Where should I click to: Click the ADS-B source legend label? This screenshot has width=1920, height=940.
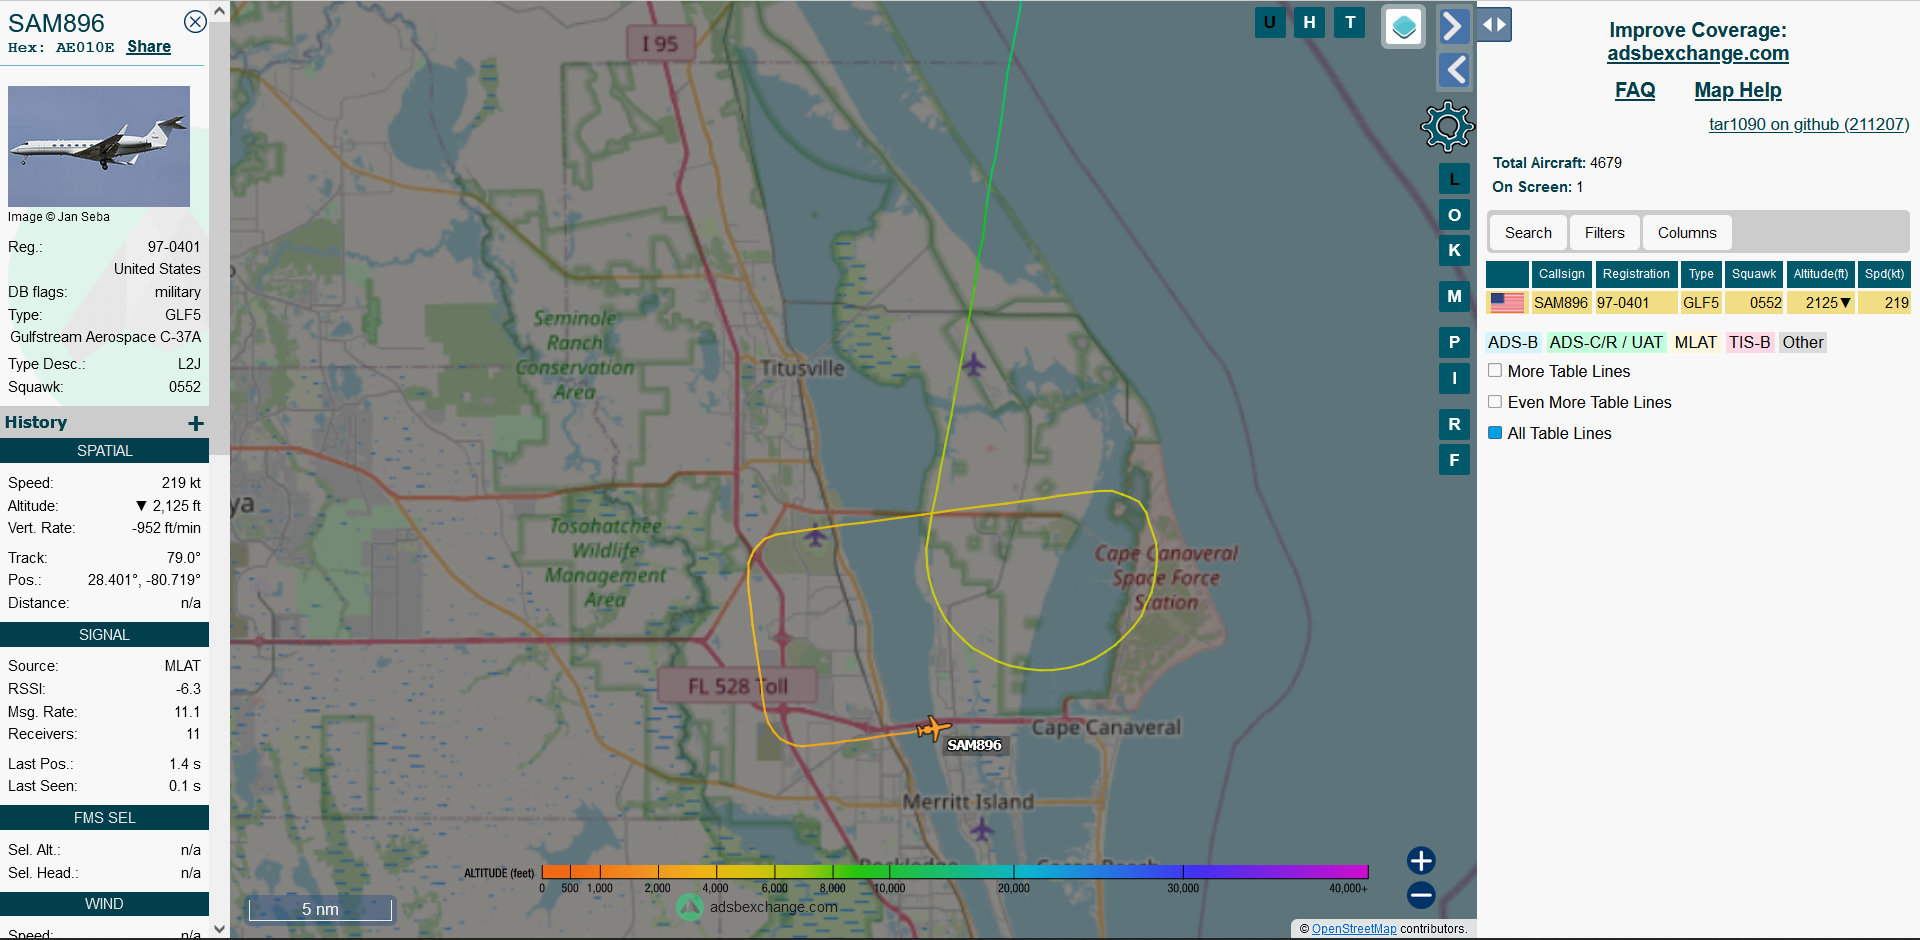point(1512,343)
